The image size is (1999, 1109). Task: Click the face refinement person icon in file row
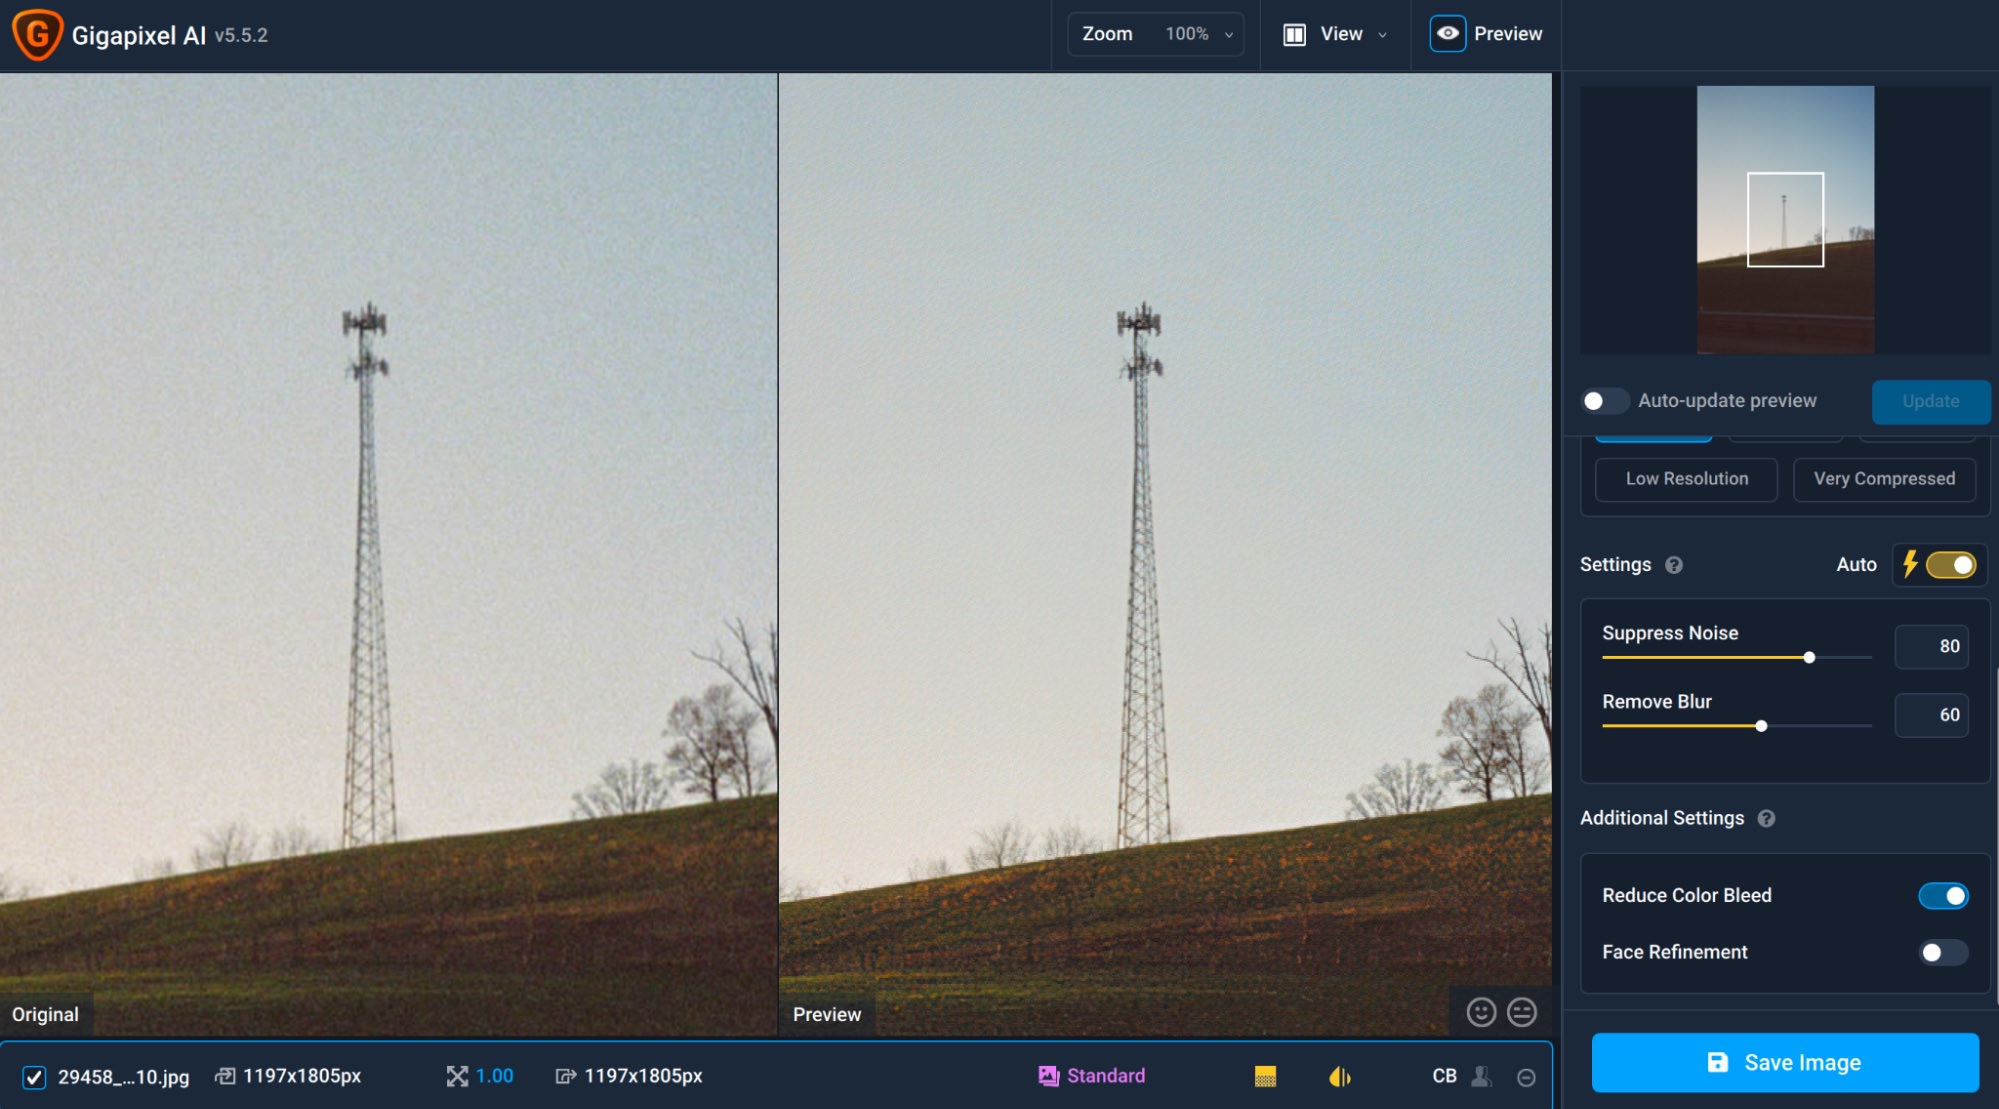(1482, 1076)
